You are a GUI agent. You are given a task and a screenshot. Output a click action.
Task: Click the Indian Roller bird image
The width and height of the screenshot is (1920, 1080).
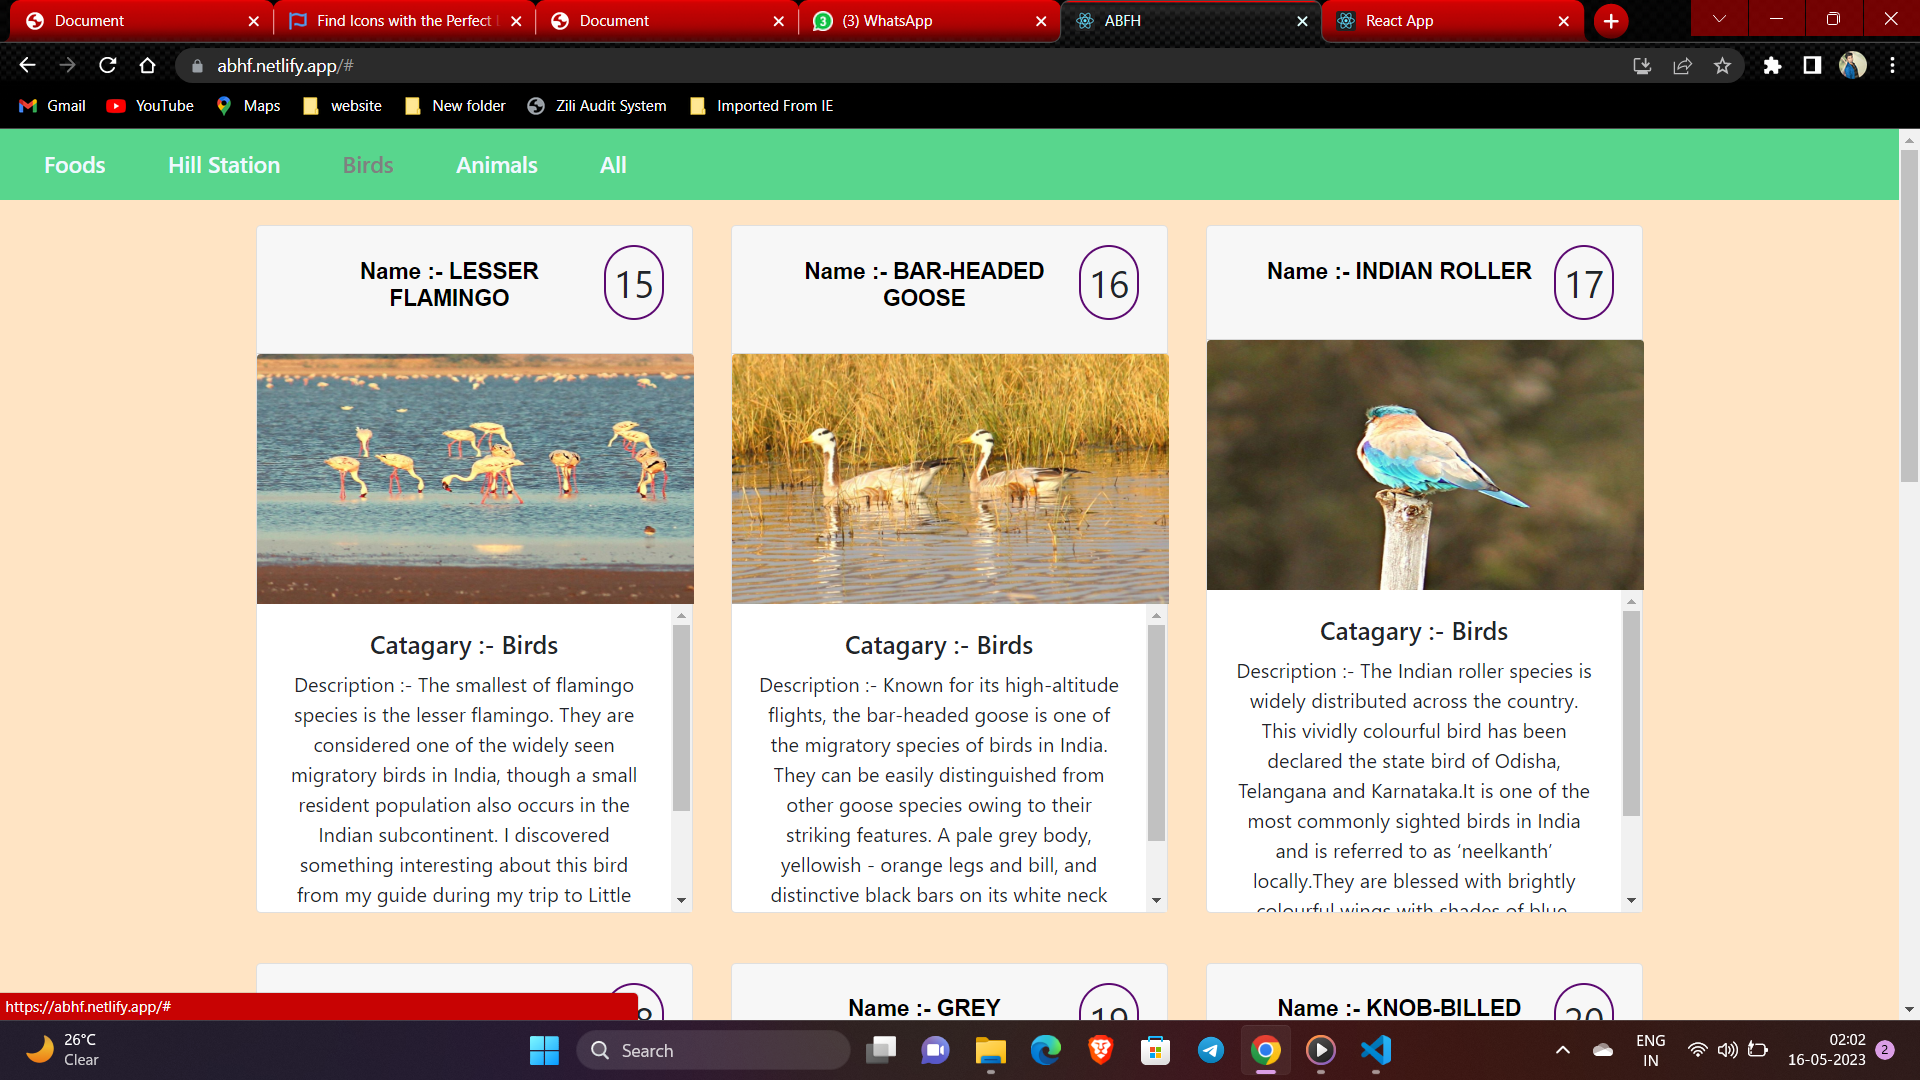(1425, 465)
